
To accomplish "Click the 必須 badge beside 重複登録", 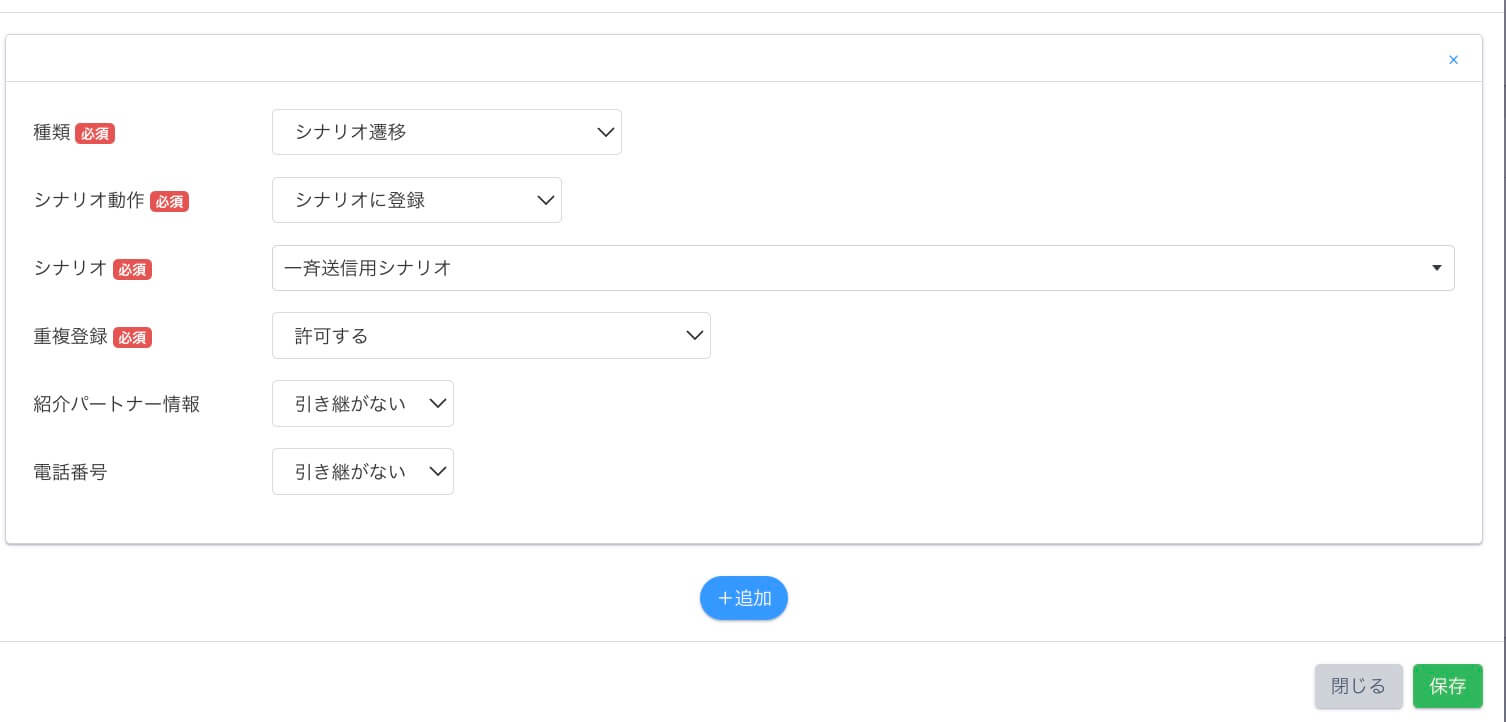I will pos(132,337).
